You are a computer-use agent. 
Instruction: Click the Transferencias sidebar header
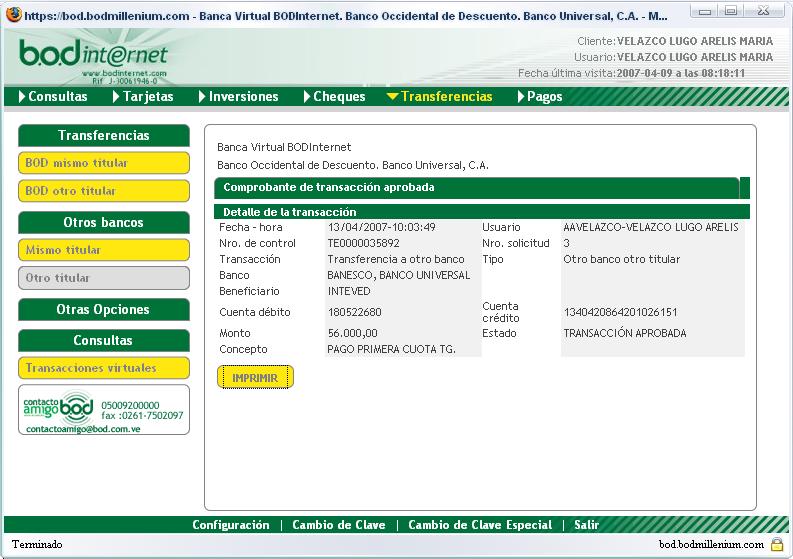[x=104, y=135]
